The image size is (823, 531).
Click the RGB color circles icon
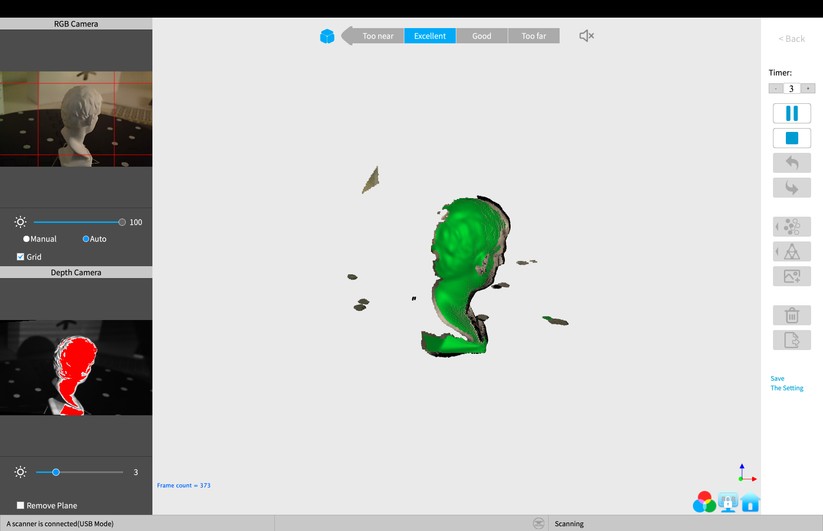click(704, 503)
